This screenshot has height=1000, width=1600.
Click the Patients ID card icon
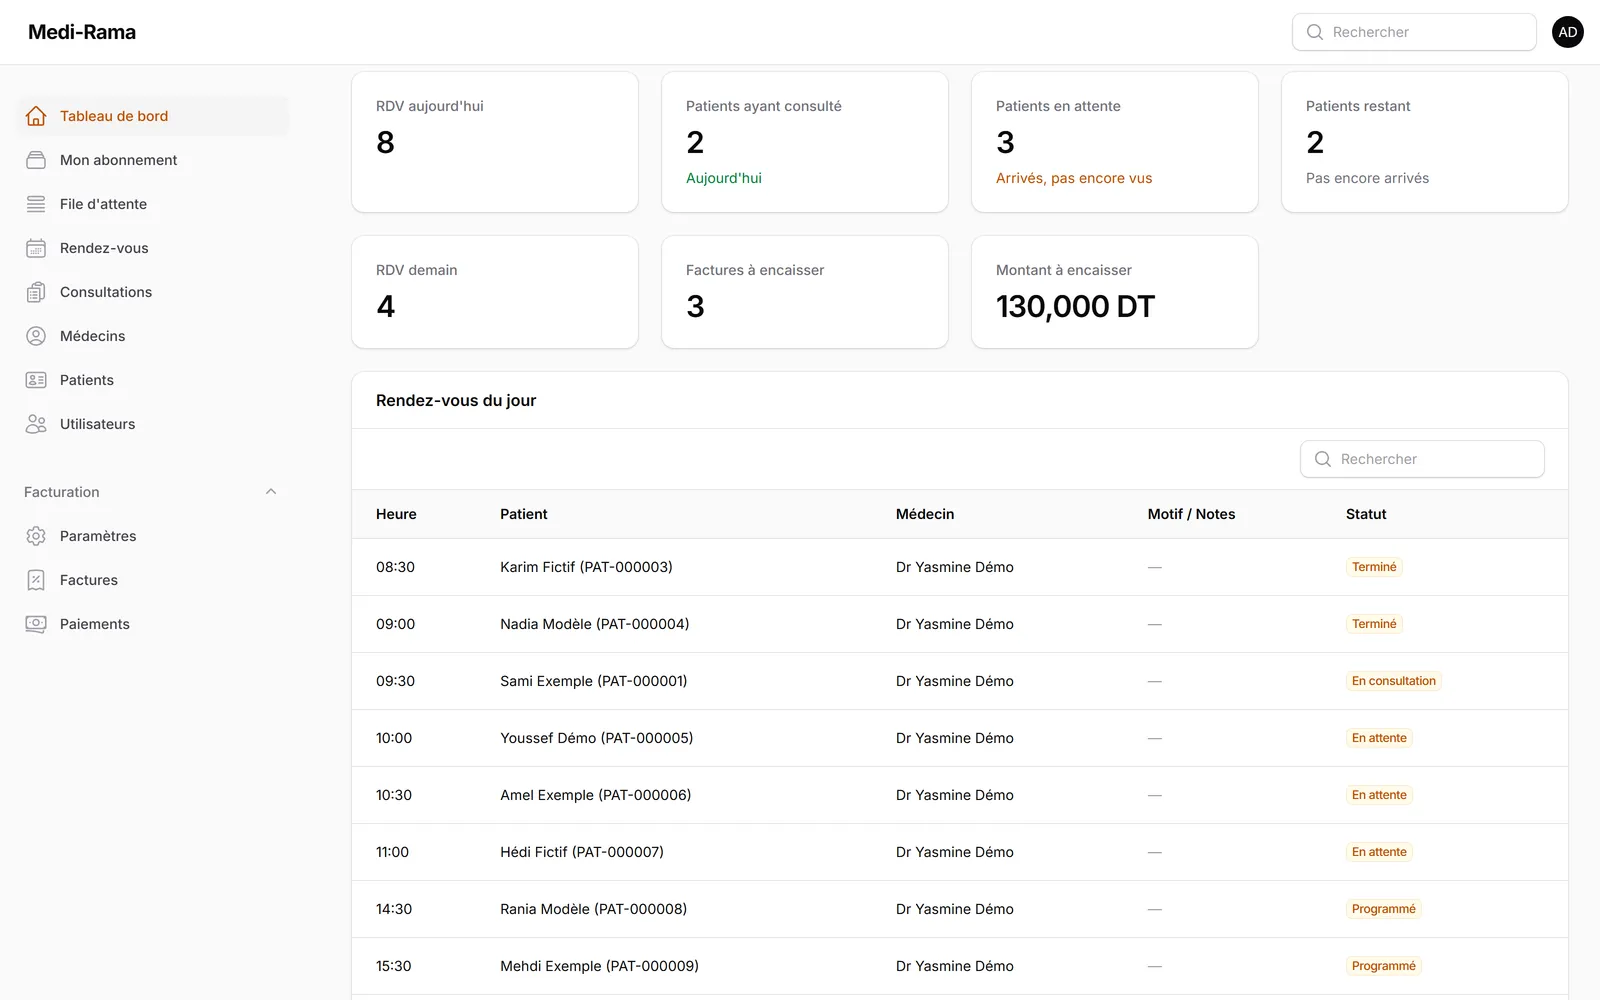(x=36, y=380)
